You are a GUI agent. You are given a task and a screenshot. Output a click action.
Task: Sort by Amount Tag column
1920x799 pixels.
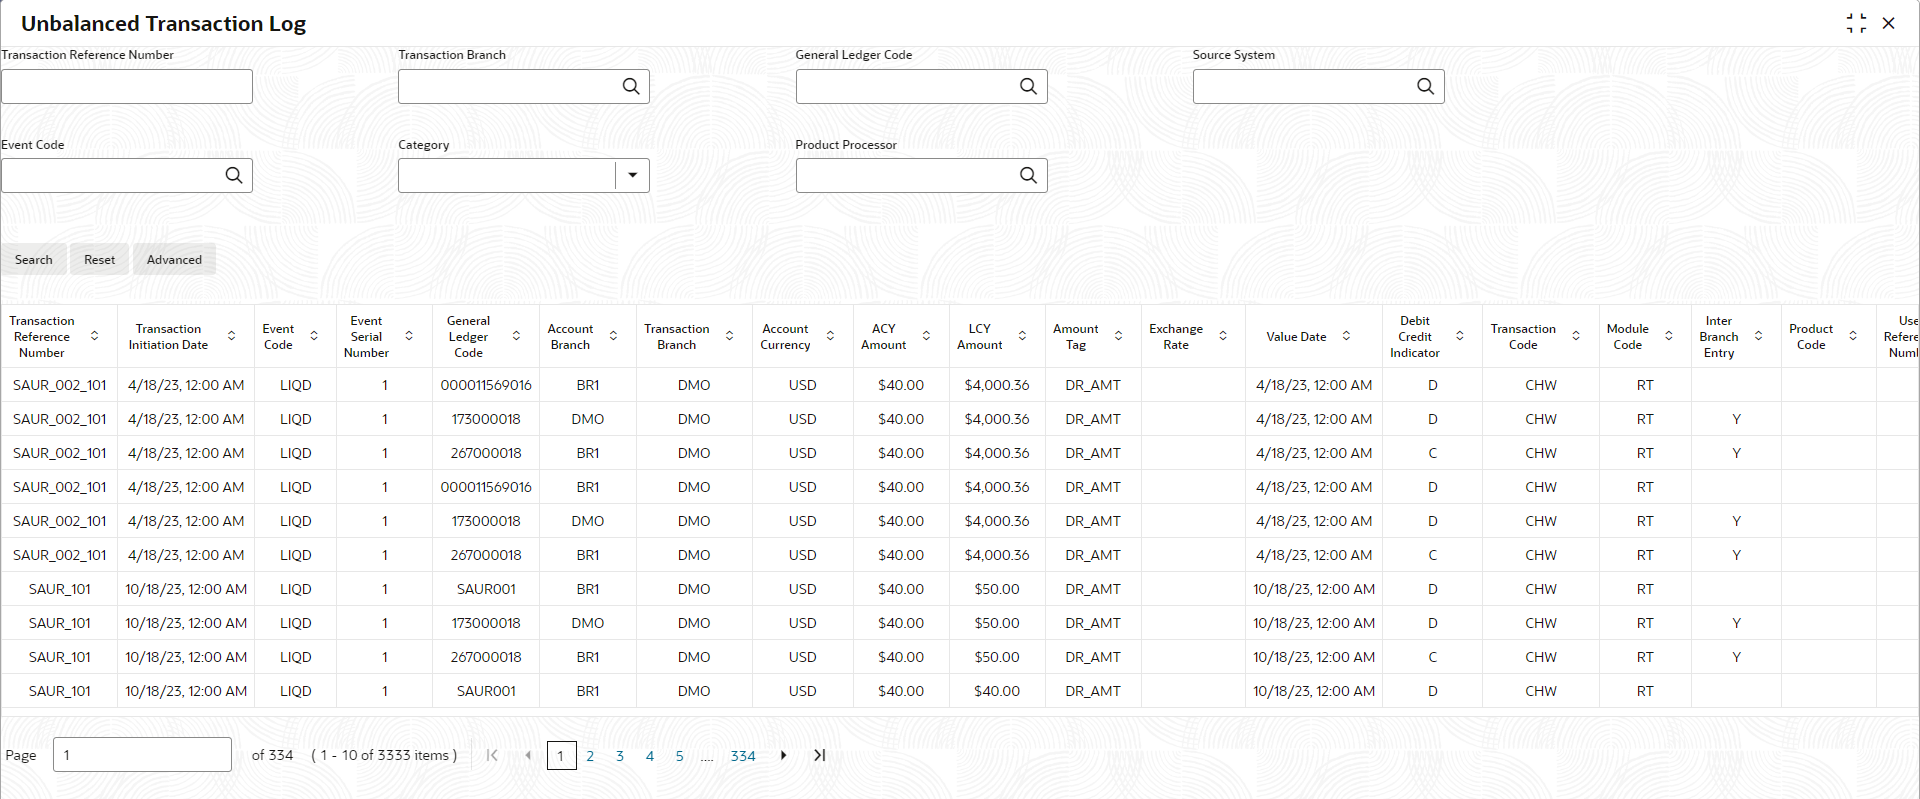pos(1118,336)
